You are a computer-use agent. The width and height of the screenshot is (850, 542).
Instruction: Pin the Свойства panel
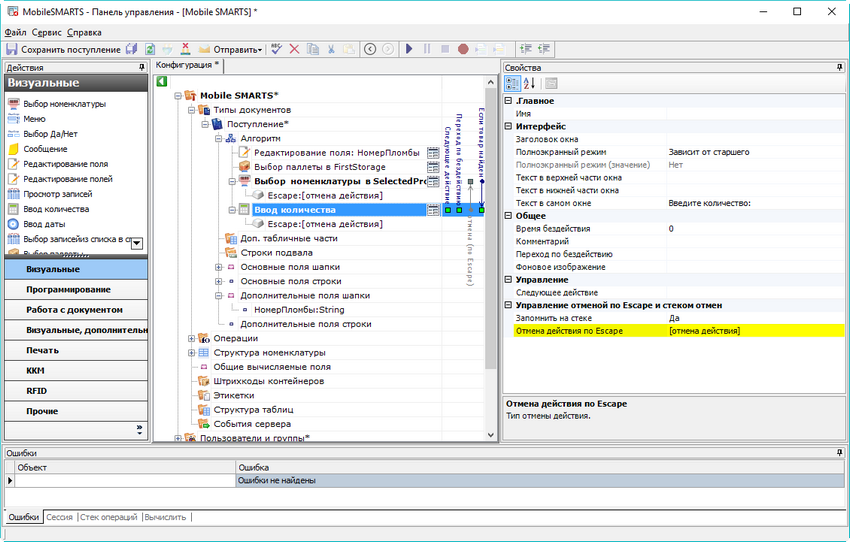click(840, 67)
